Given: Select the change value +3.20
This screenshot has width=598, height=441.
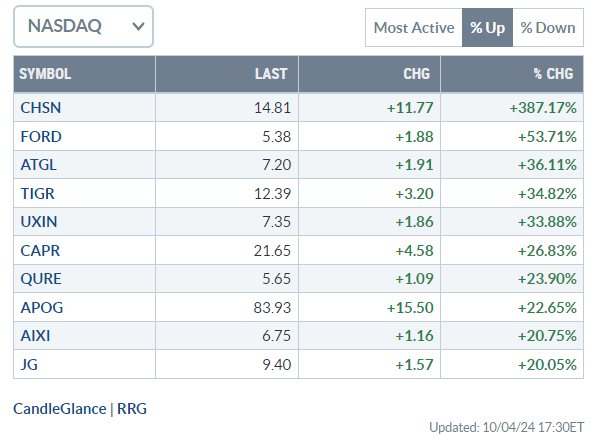Looking at the screenshot, I should [414, 194].
